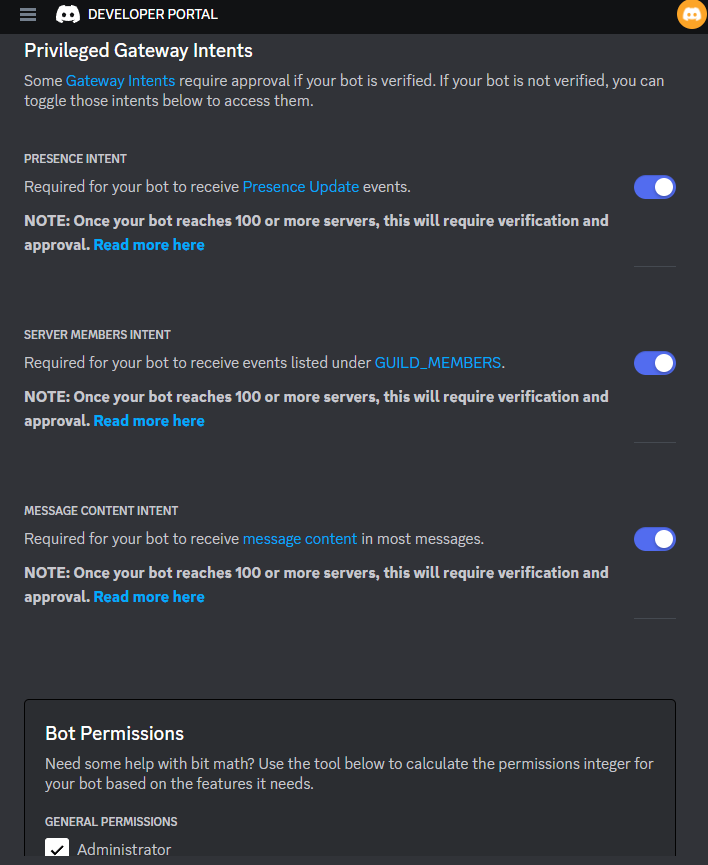This screenshot has width=708, height=865.
Task: Follow the Presence Update events link
Action: click(300, 187)
